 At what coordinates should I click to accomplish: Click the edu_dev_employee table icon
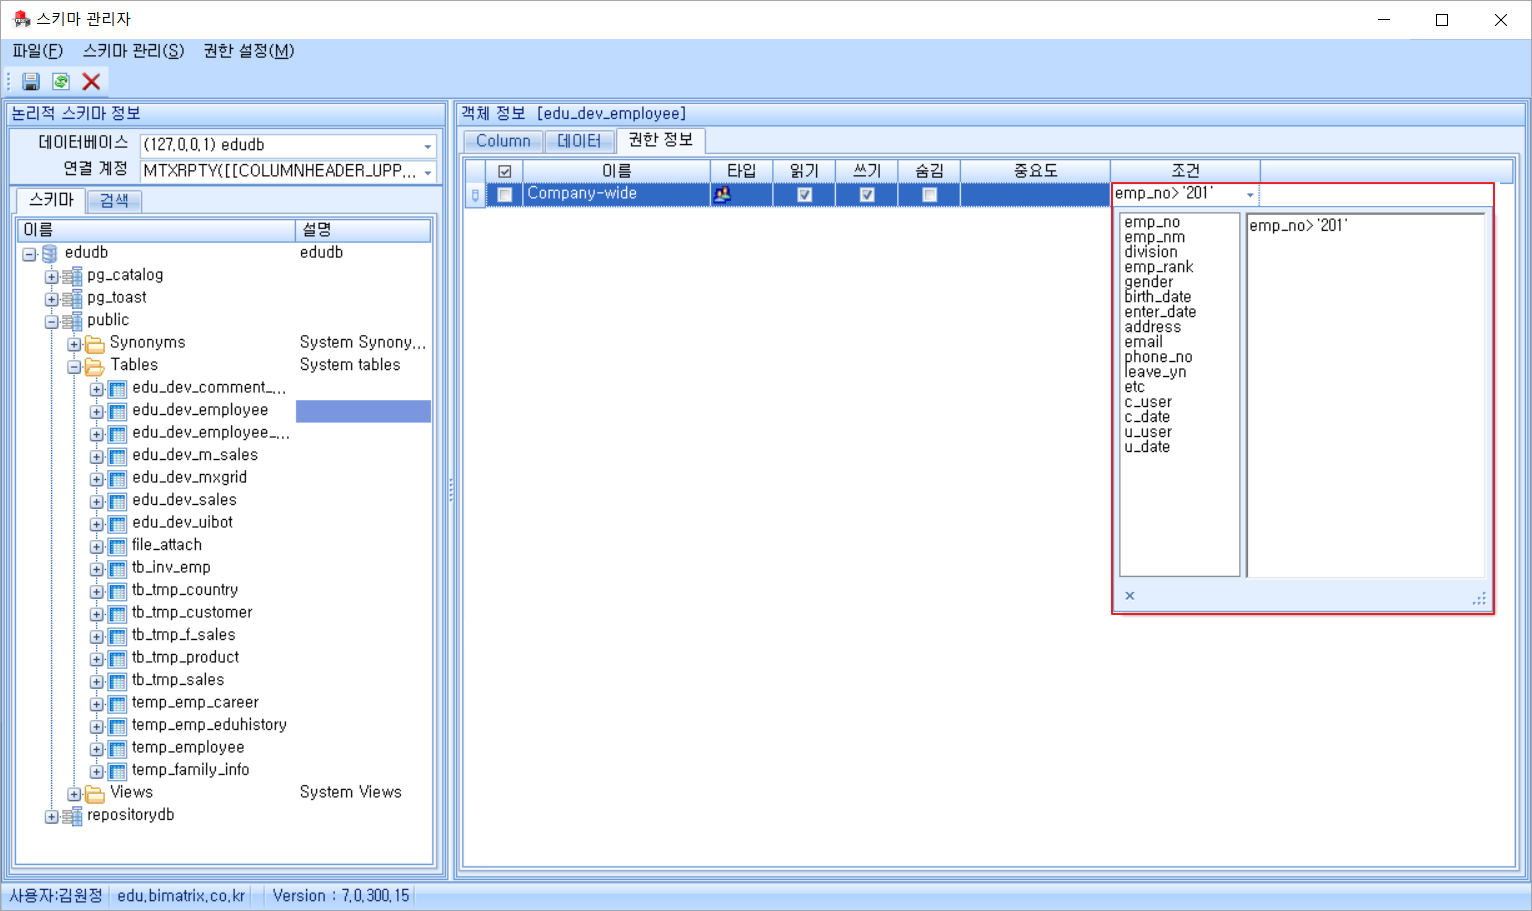point(117,411)
